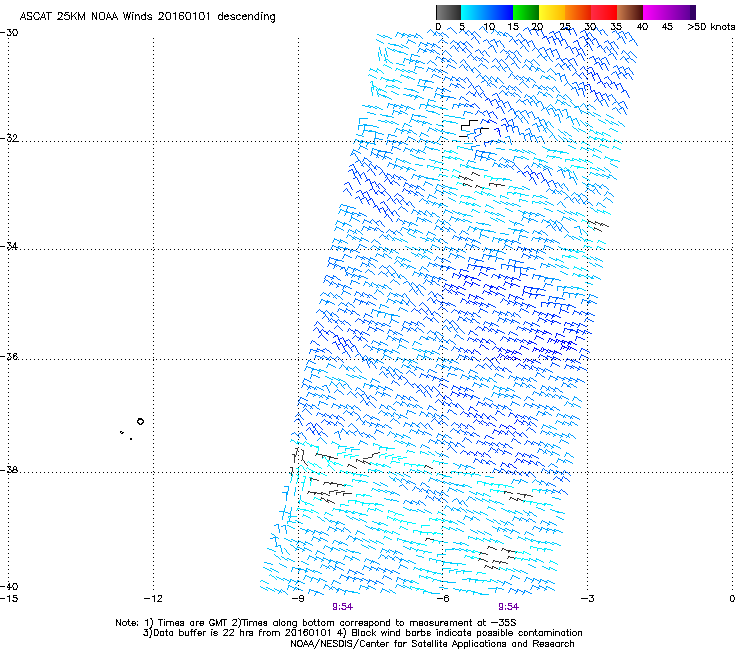Screen dimensions: 740x650
Task: Click the longitude label 0
Action: pos(732,599)
